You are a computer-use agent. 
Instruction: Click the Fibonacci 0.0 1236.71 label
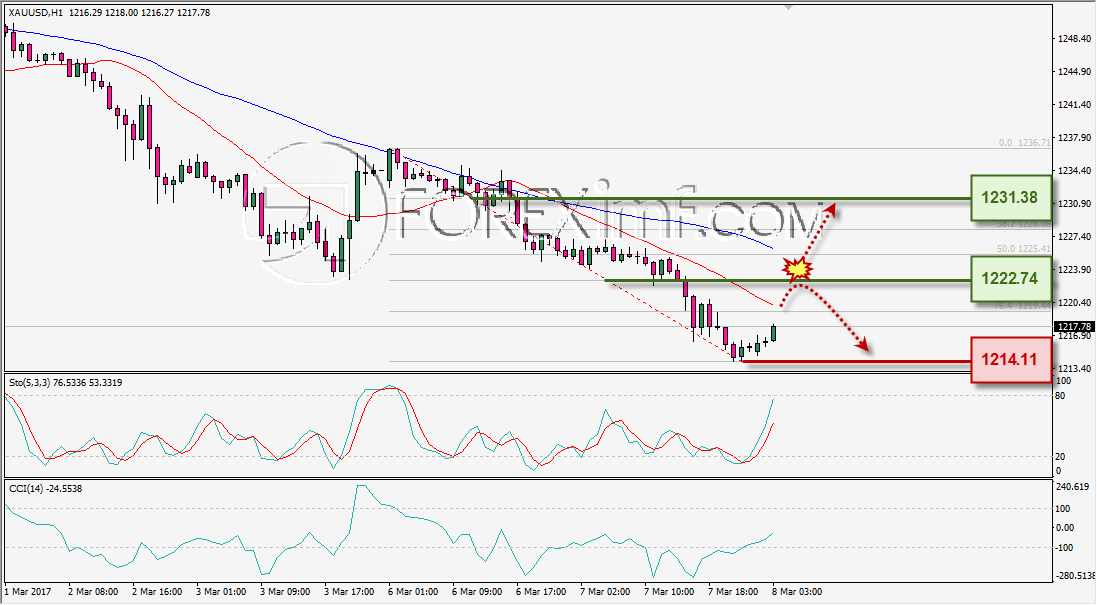click(1024, 143)
